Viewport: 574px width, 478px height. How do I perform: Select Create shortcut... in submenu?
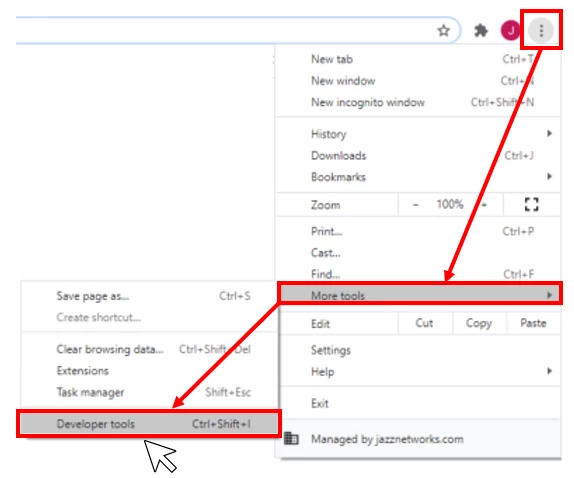[150, 317]
